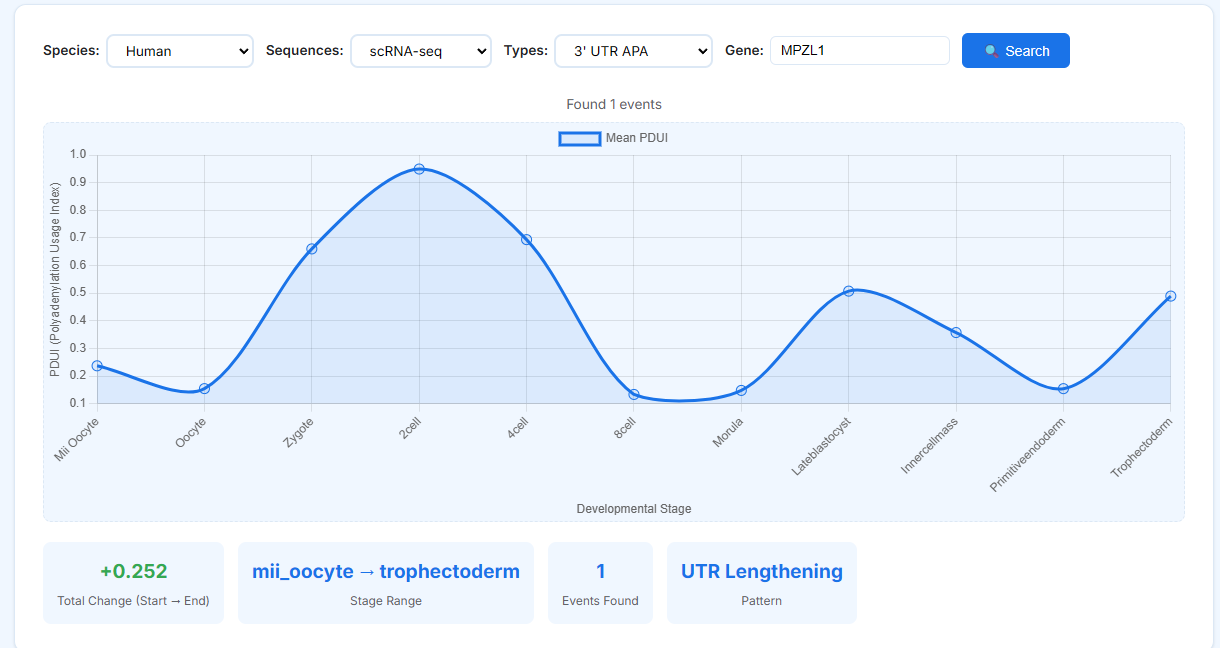Image resolution: width=1220 pixels, height=648 pixels.
Task: Click the PDUI y-axis title
Action: (x=56, y=279)
